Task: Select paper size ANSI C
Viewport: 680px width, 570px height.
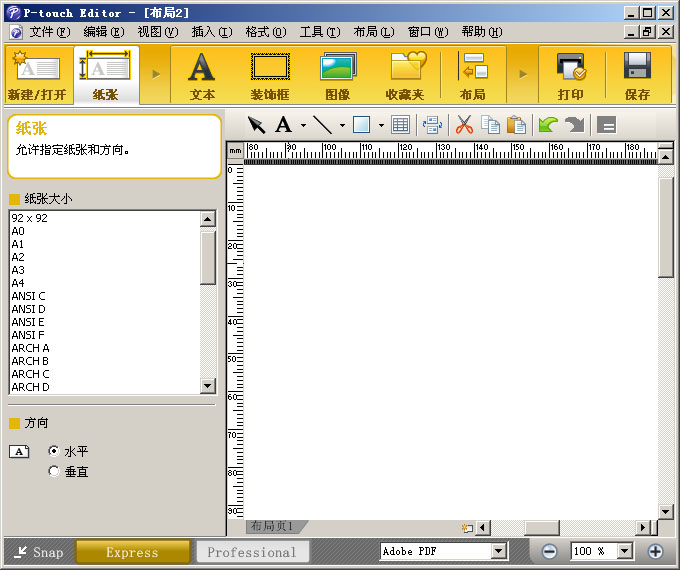Action: (105, 296)
